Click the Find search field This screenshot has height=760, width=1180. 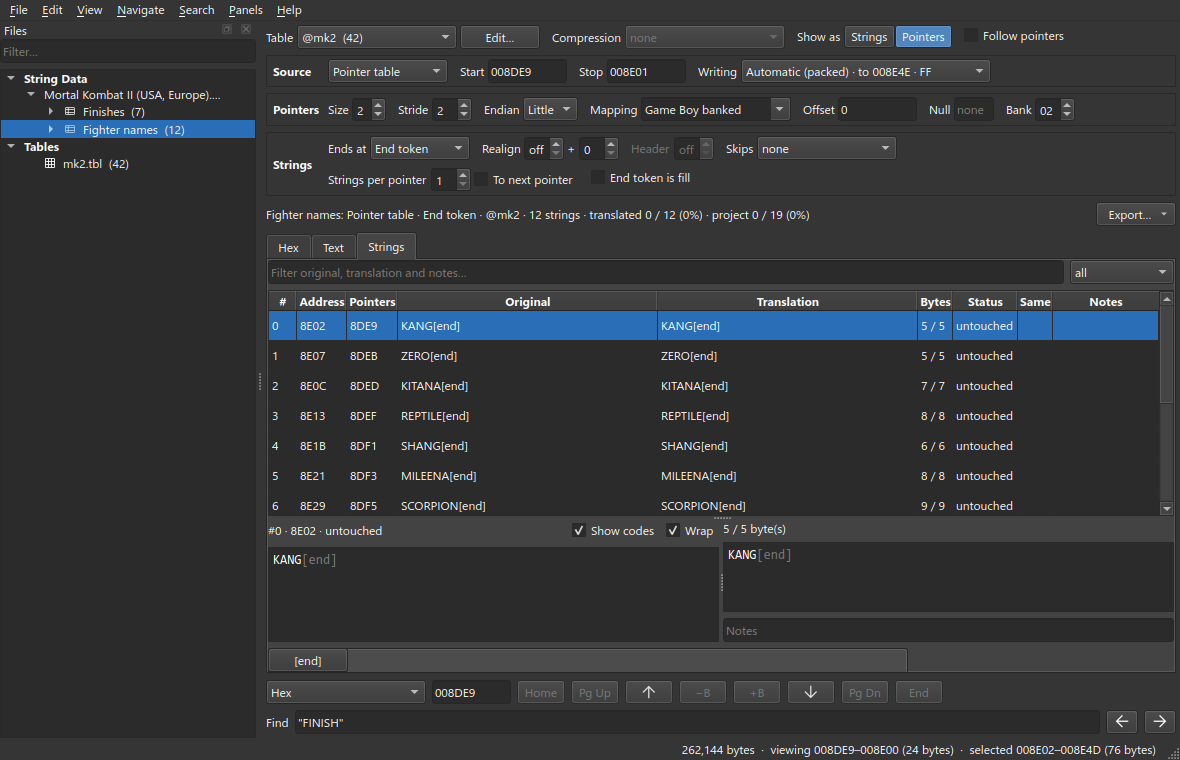click(697, 722)
